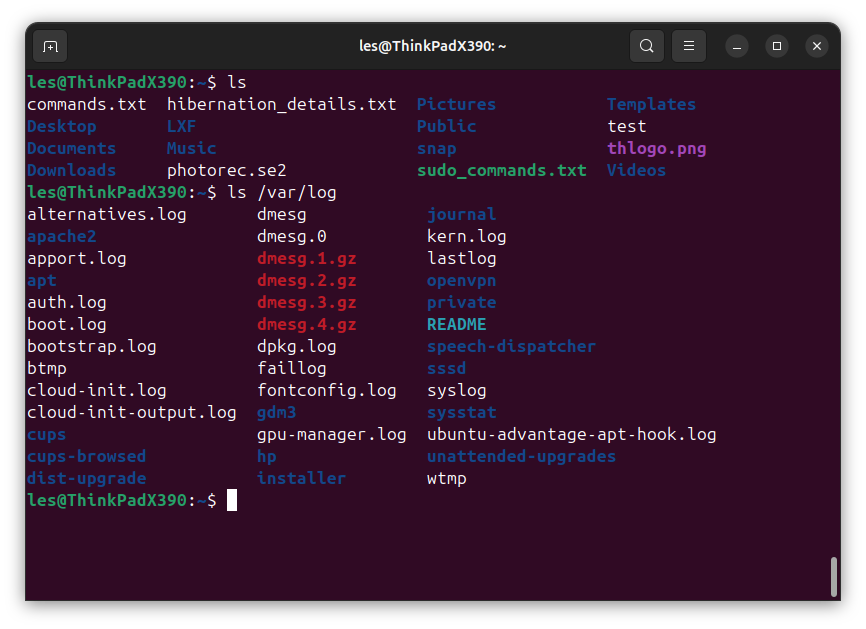This screenshot has width=866, height=629.
Task: Select the Templates folder name
Action: (x=650, y=104)
